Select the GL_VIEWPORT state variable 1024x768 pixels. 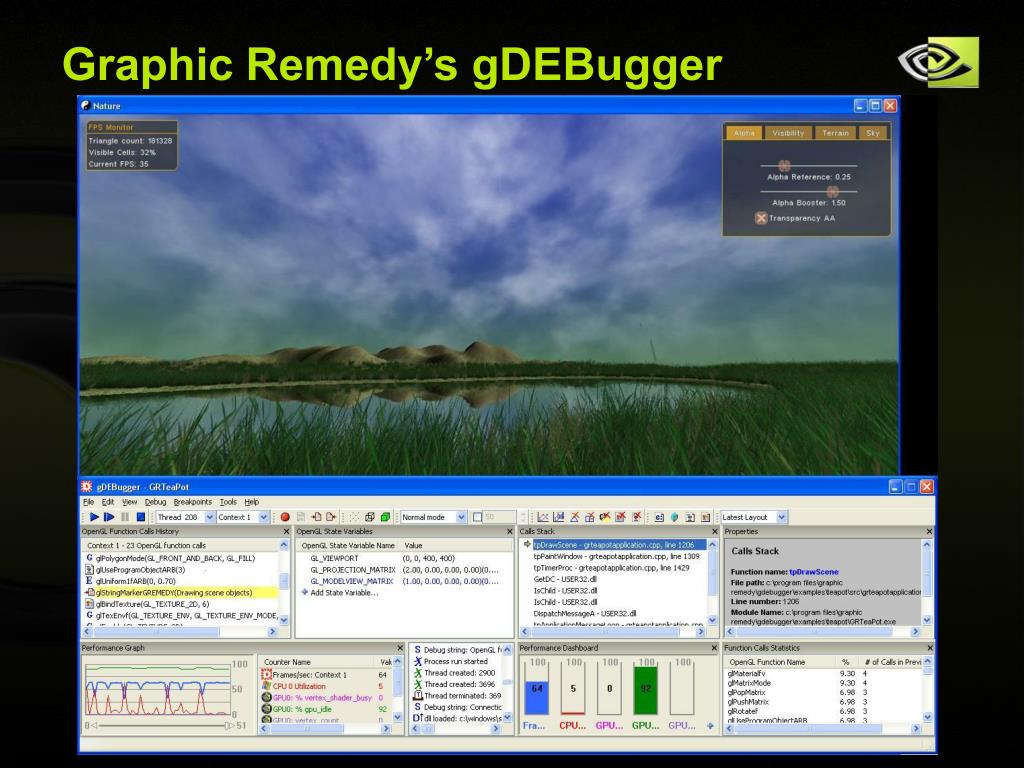coord(334,558)
